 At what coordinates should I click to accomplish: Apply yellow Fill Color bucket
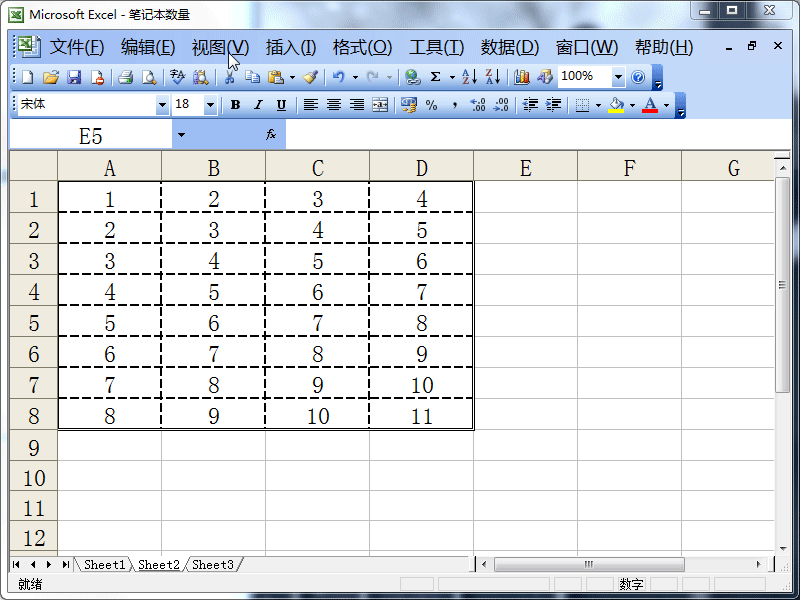(x=616, y=105)
